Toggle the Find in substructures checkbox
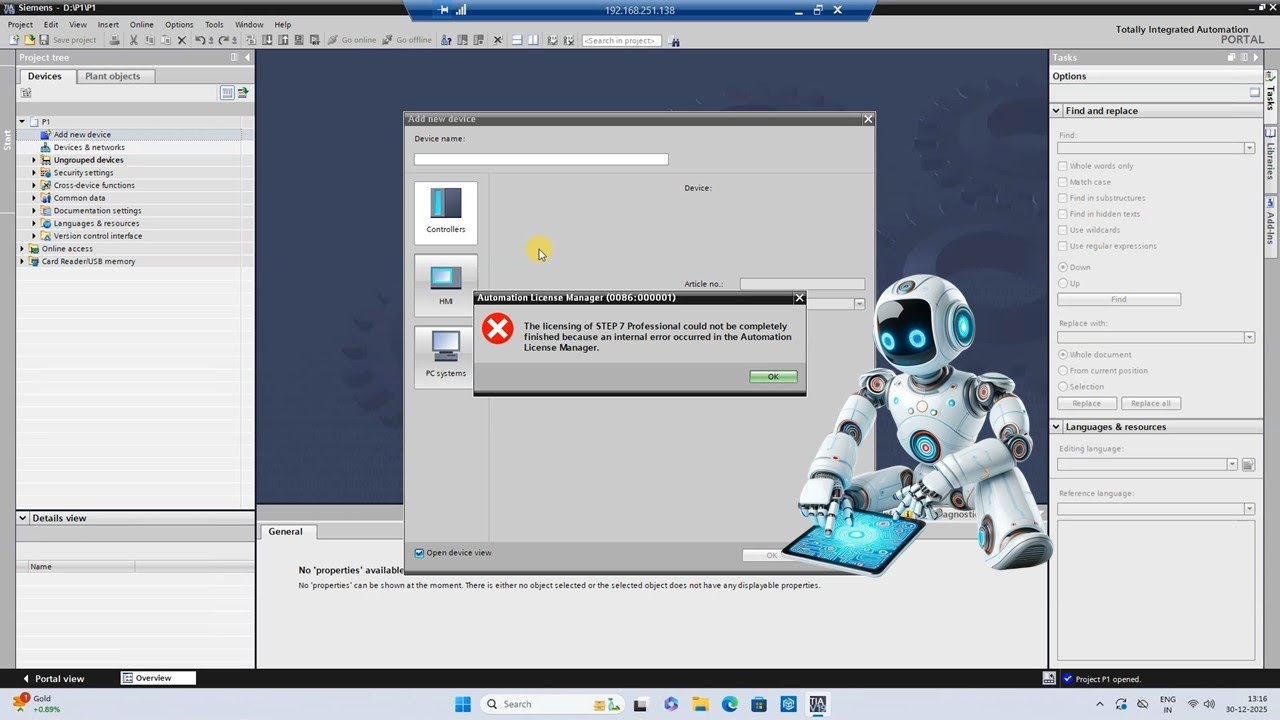Viewport: 1280px width, 720px height. [1063, 198]
